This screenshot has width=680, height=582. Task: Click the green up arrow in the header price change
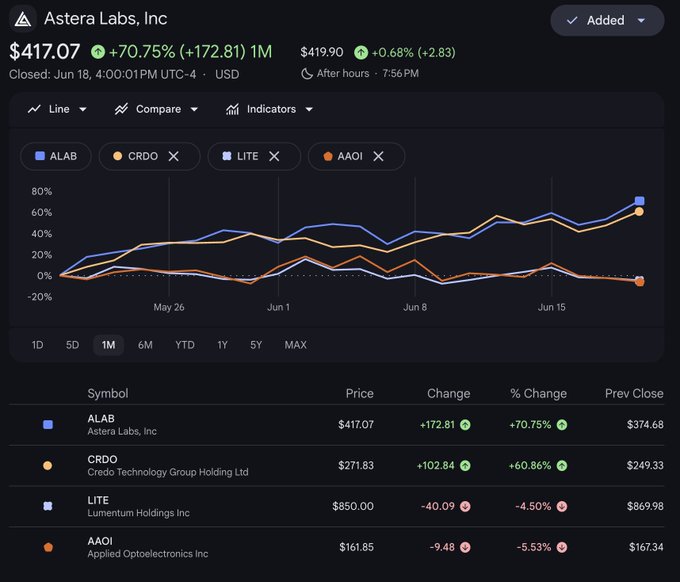pos(98,52)
